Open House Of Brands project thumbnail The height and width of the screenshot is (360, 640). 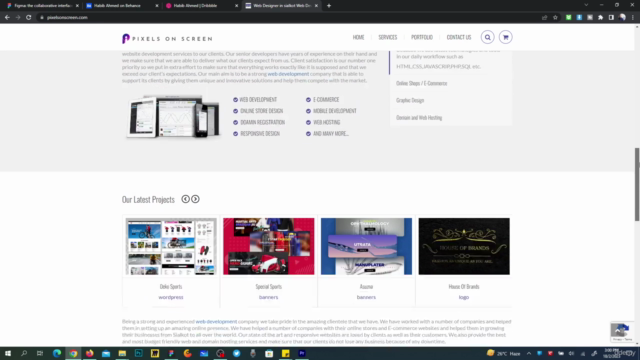[x=464, y=246]
